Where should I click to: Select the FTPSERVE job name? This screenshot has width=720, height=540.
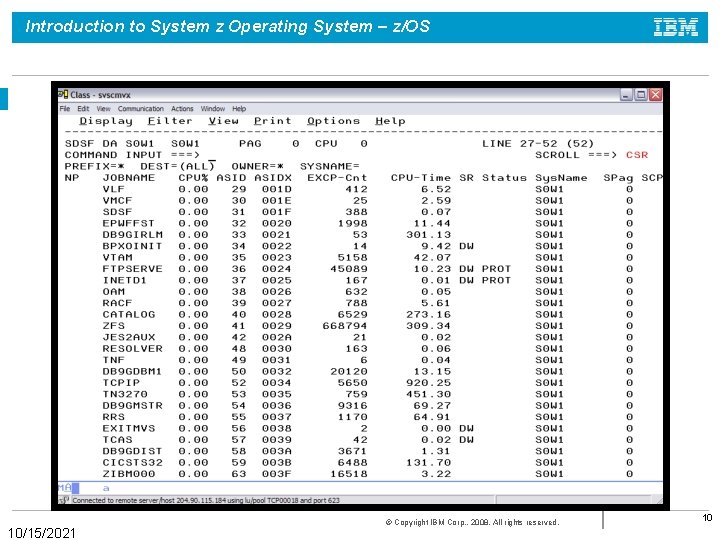point(132,269)
